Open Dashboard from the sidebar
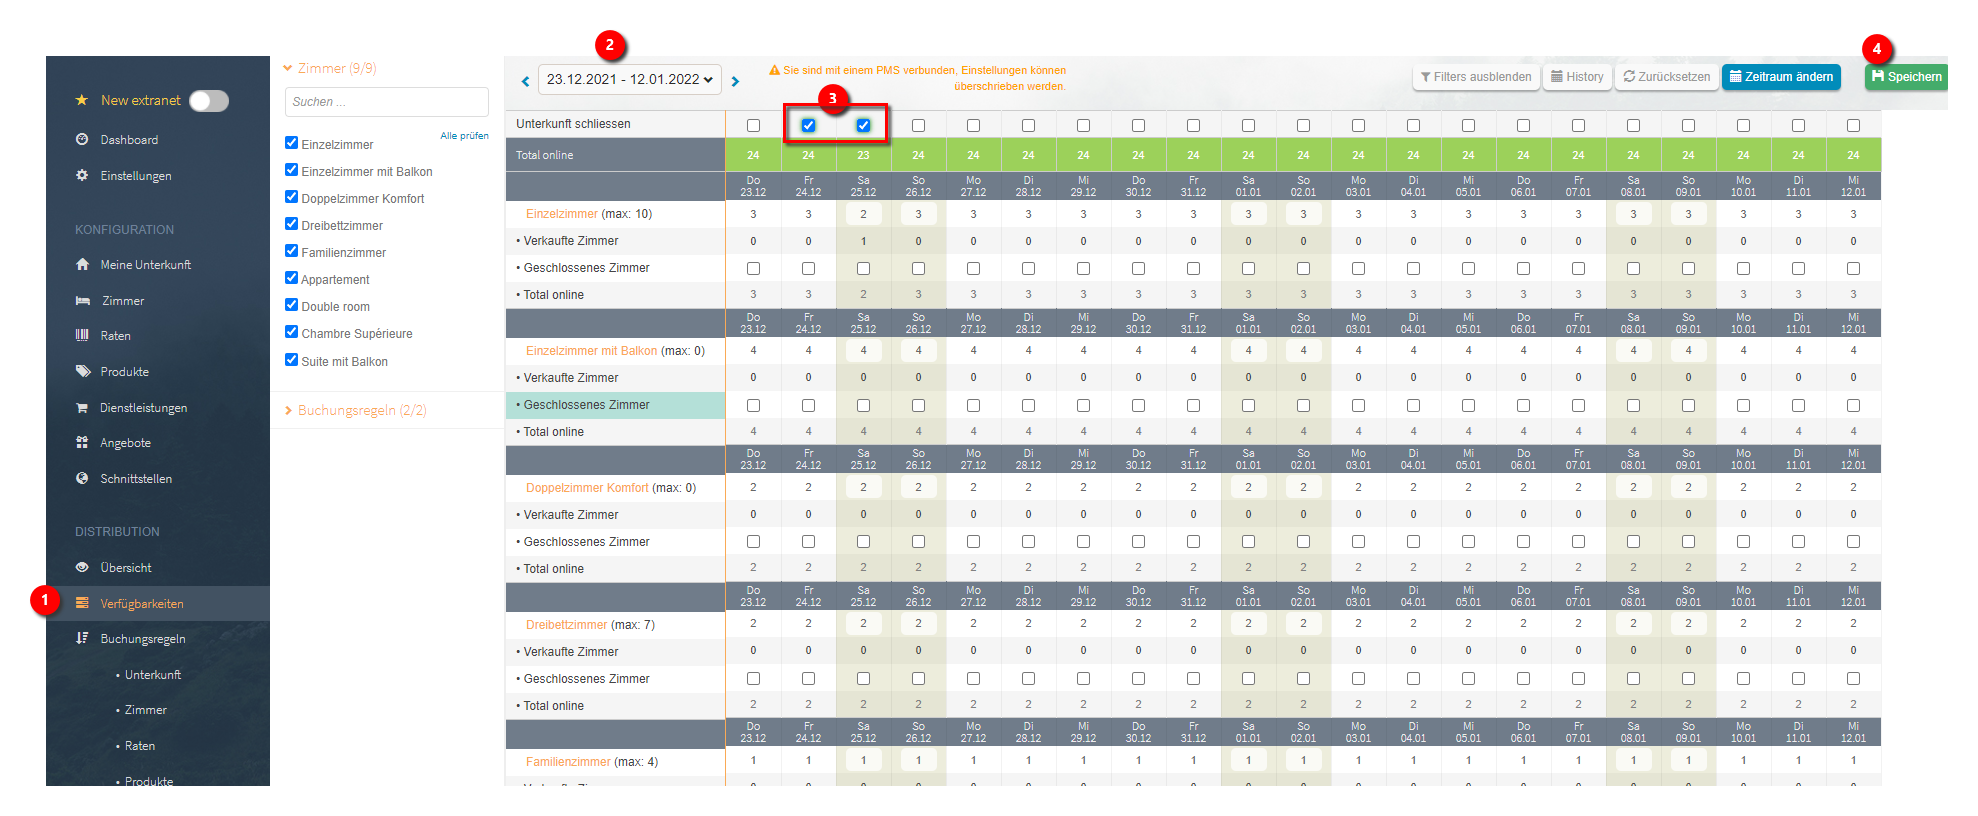This screenshot has height=816, width=1978. [x=129, y=140]
